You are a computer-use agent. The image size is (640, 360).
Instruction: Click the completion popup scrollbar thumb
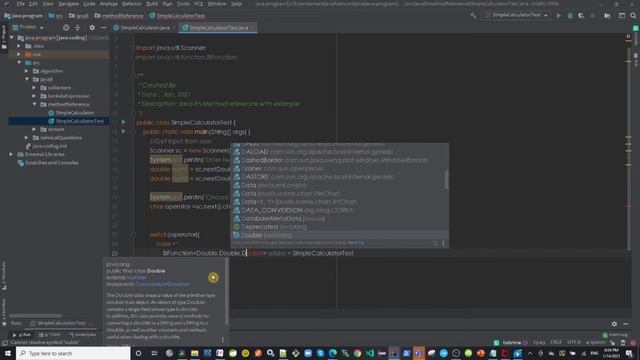(x=446, y=180)
